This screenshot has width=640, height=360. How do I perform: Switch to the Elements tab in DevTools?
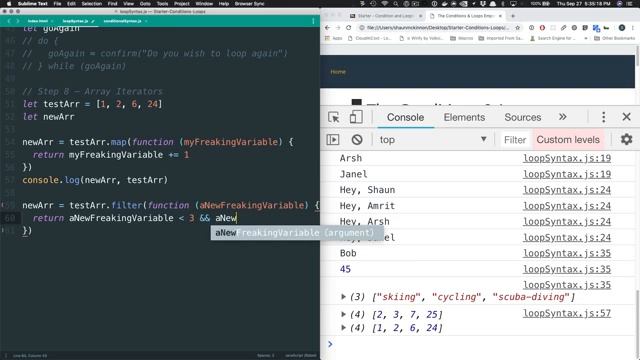click(x=464, y=117)
